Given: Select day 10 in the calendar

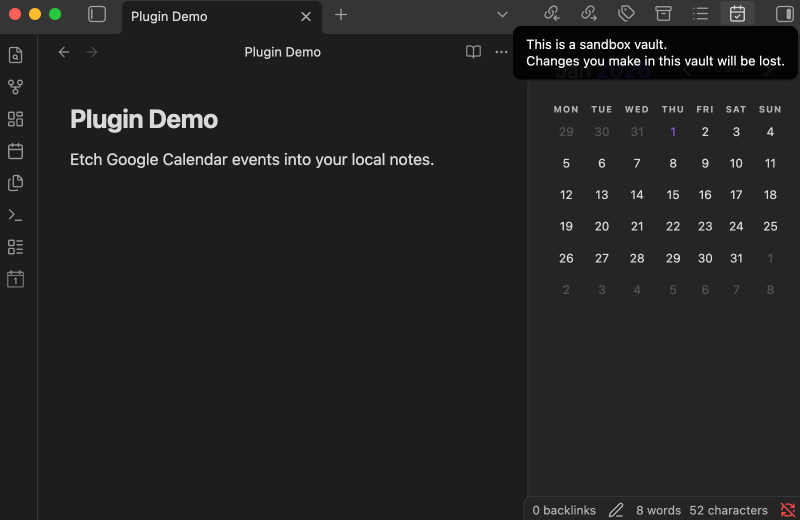Looking at the screenshot, I should (x=736, y=163).
